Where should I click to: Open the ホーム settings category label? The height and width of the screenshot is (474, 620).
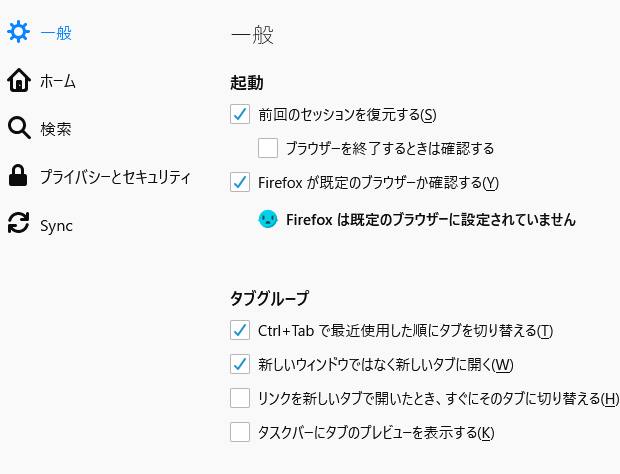(x=58, y=81)
